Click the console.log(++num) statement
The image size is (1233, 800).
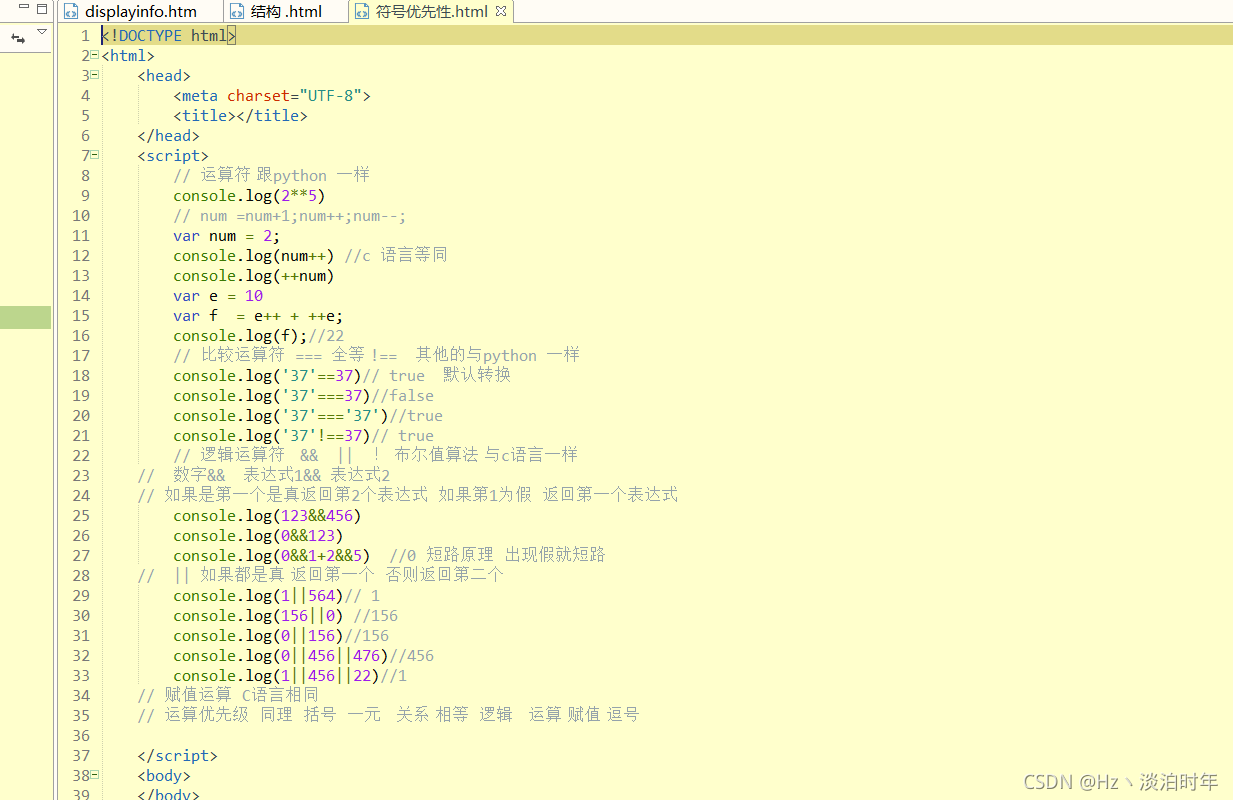(x=253, y=276)
